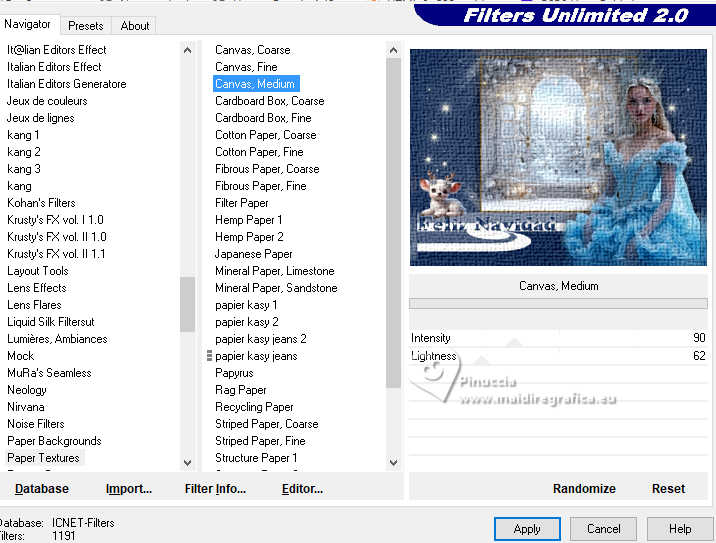Image resolution: width=716 pixels, height=543 pixels.
Task: Select 'Fibrous Paper, Fine' filter
Action: pyautogui.click(x=260, y=186)
